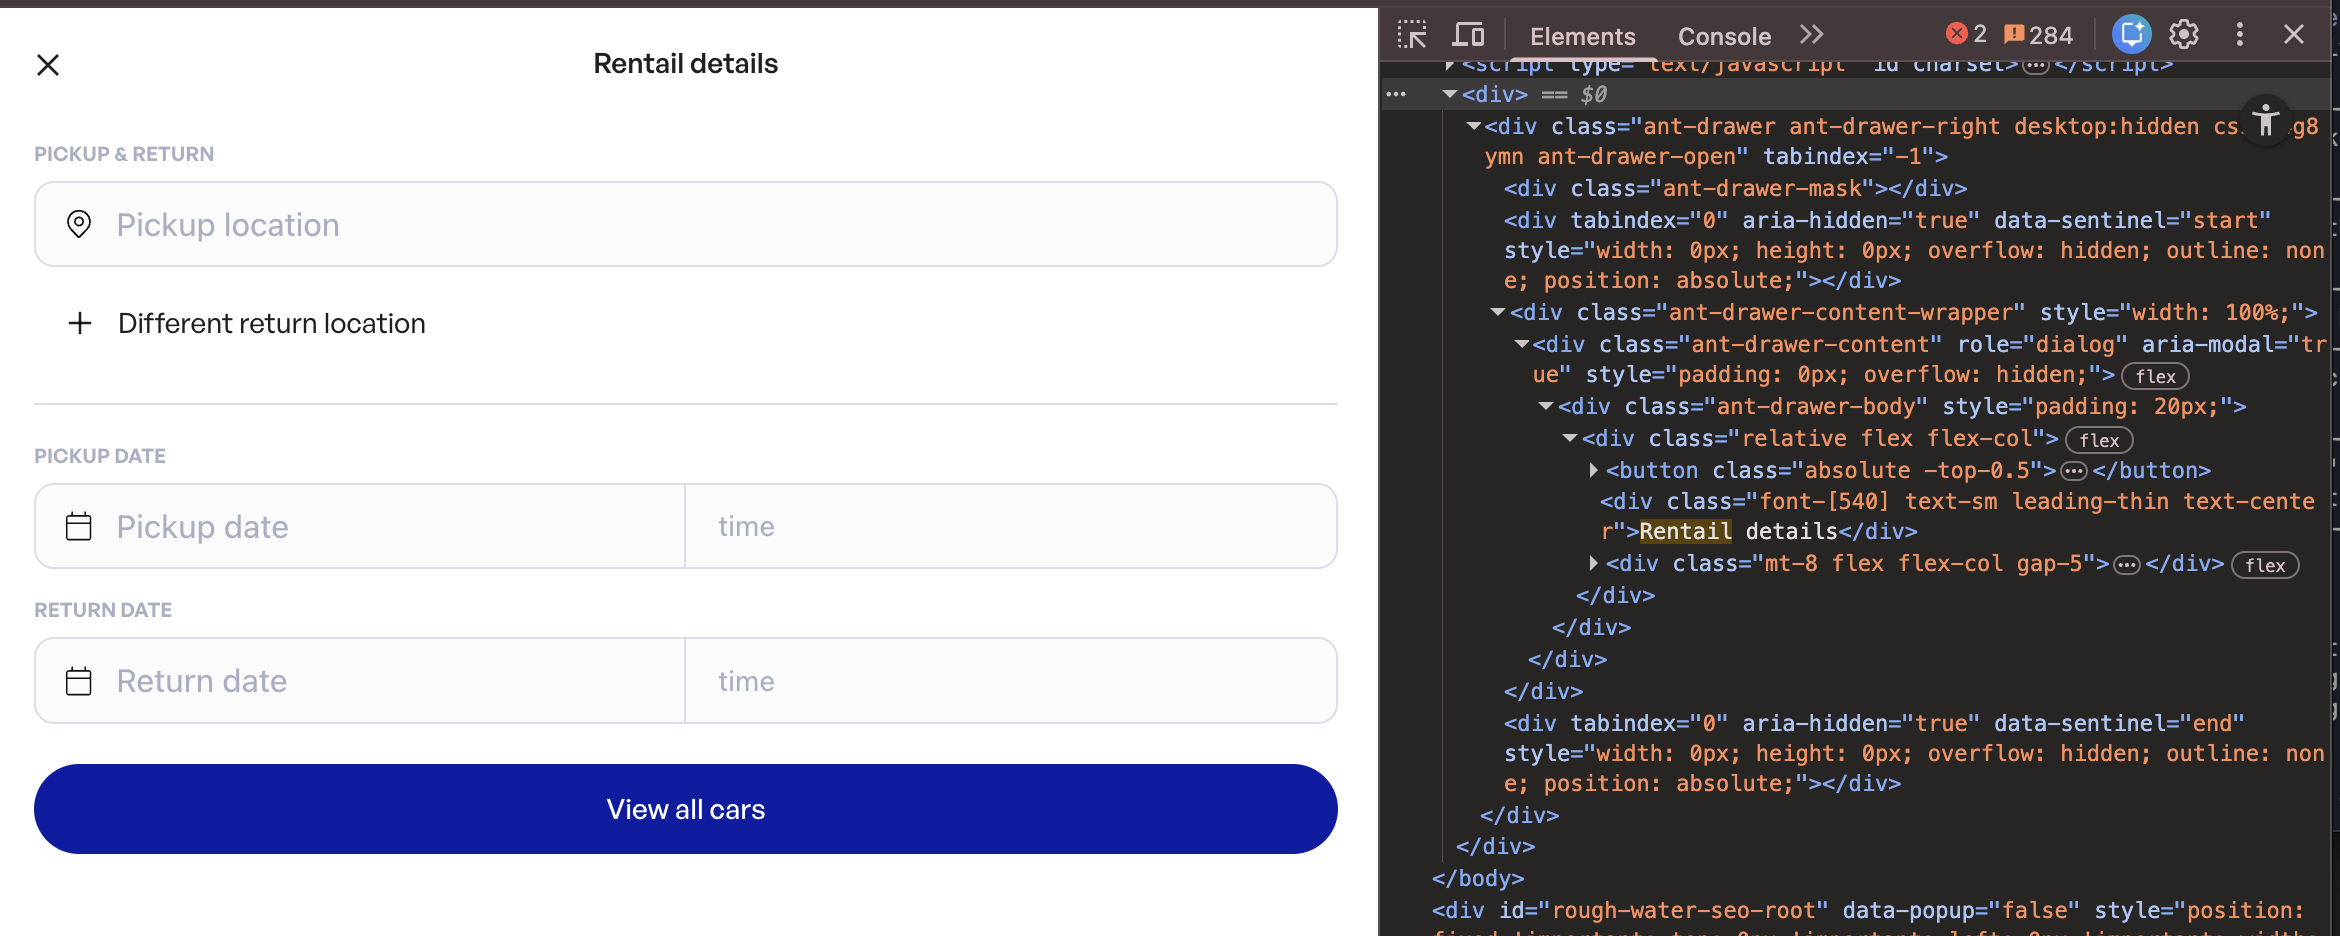Click the flex badge on relative flex-col div
2340x936 pixels.
coord(2099,440)
